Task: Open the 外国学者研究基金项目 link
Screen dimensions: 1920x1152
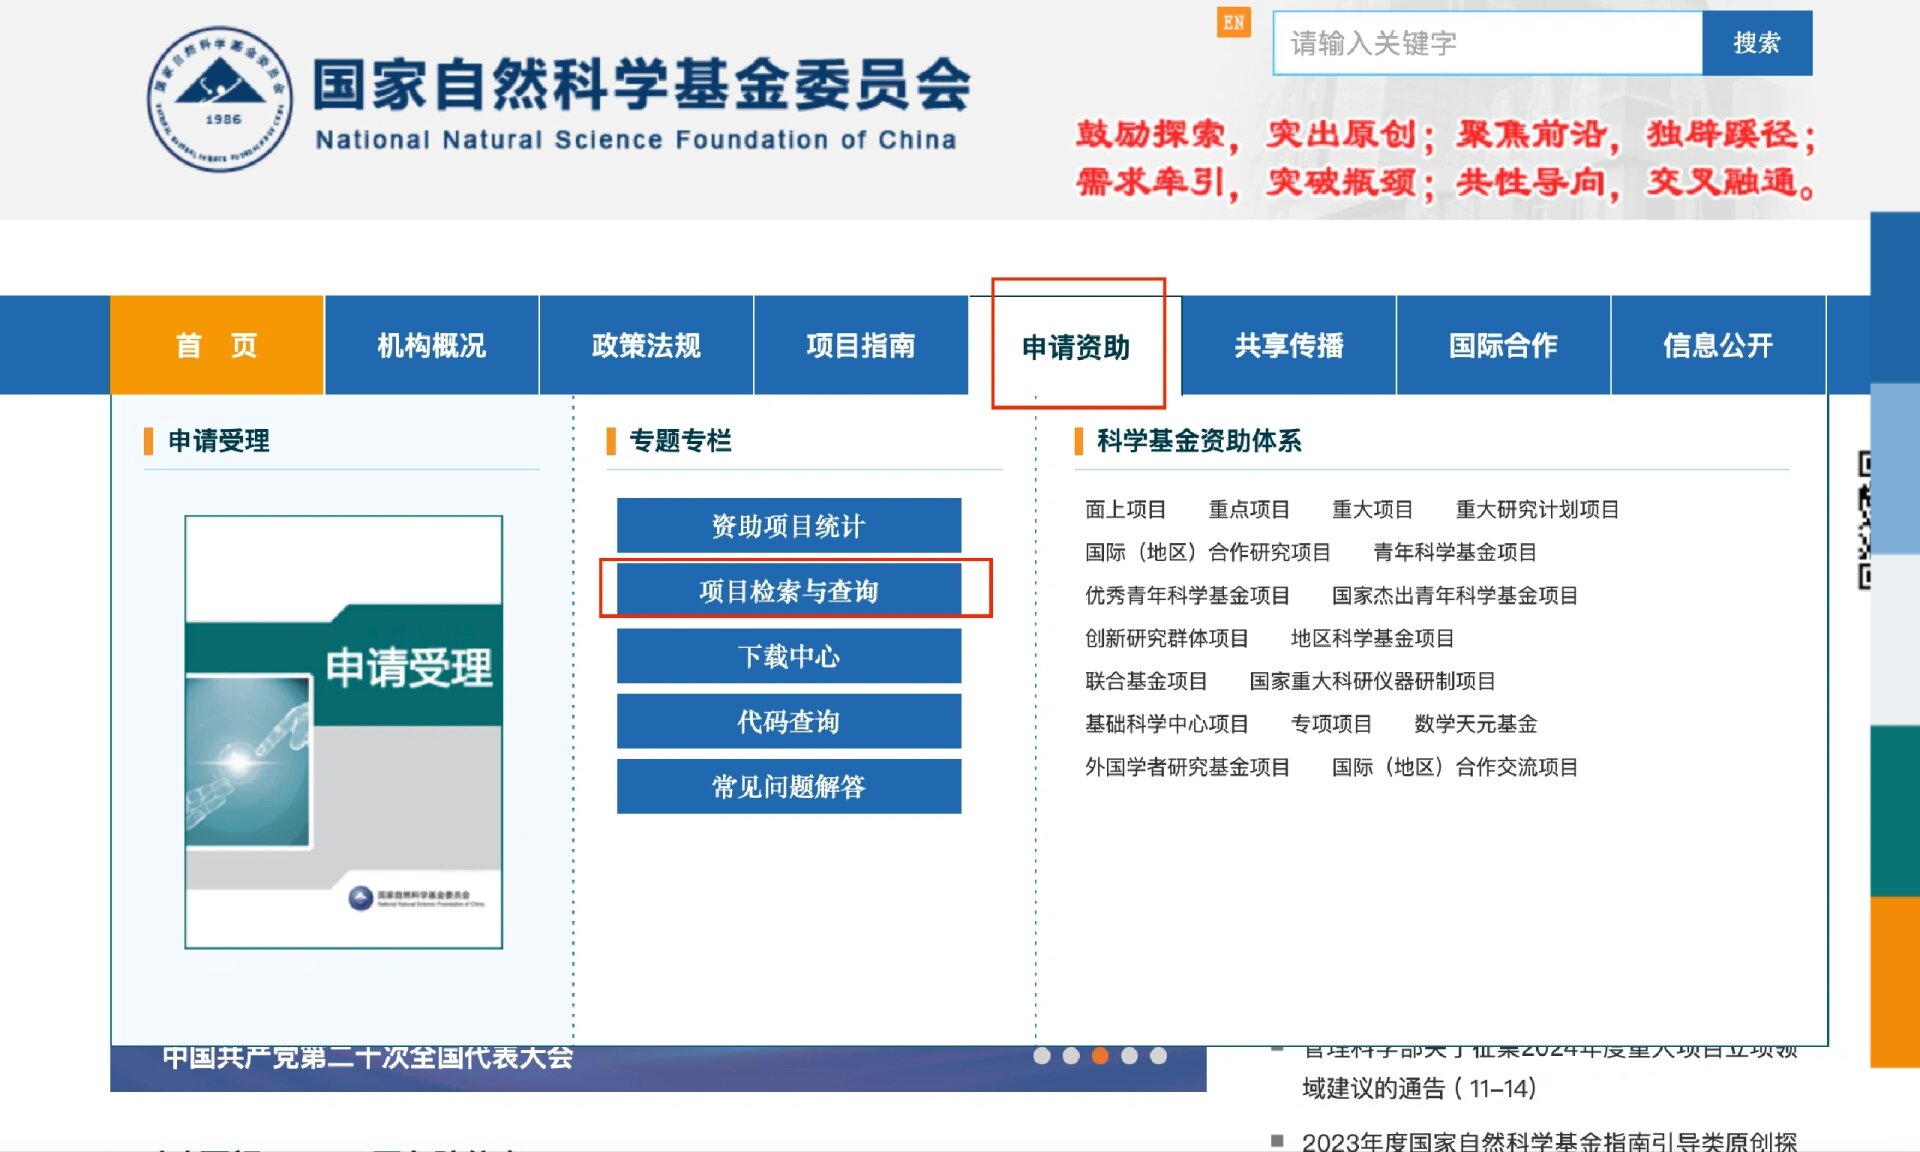Action: 1187,767
